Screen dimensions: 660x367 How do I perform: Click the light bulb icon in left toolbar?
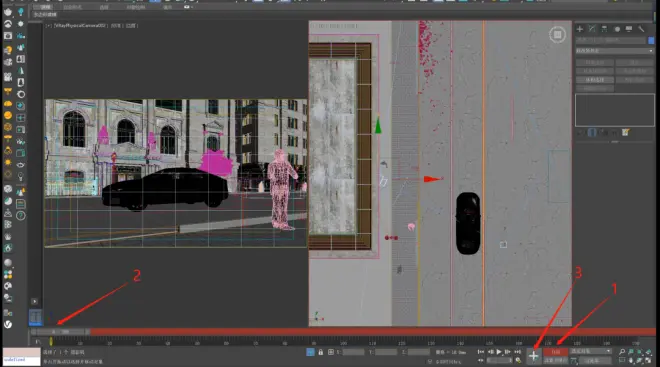(21, 176)
